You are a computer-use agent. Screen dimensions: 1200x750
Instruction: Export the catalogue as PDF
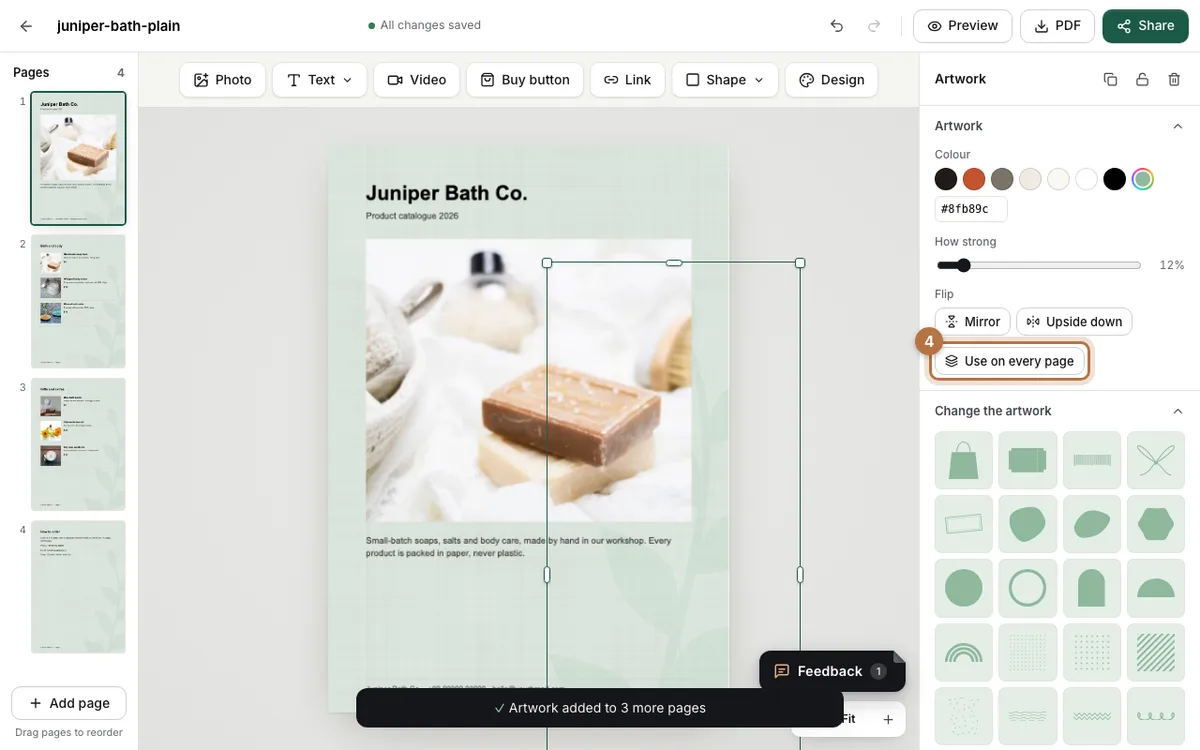pyautogui.click(x=1057, y=26)
